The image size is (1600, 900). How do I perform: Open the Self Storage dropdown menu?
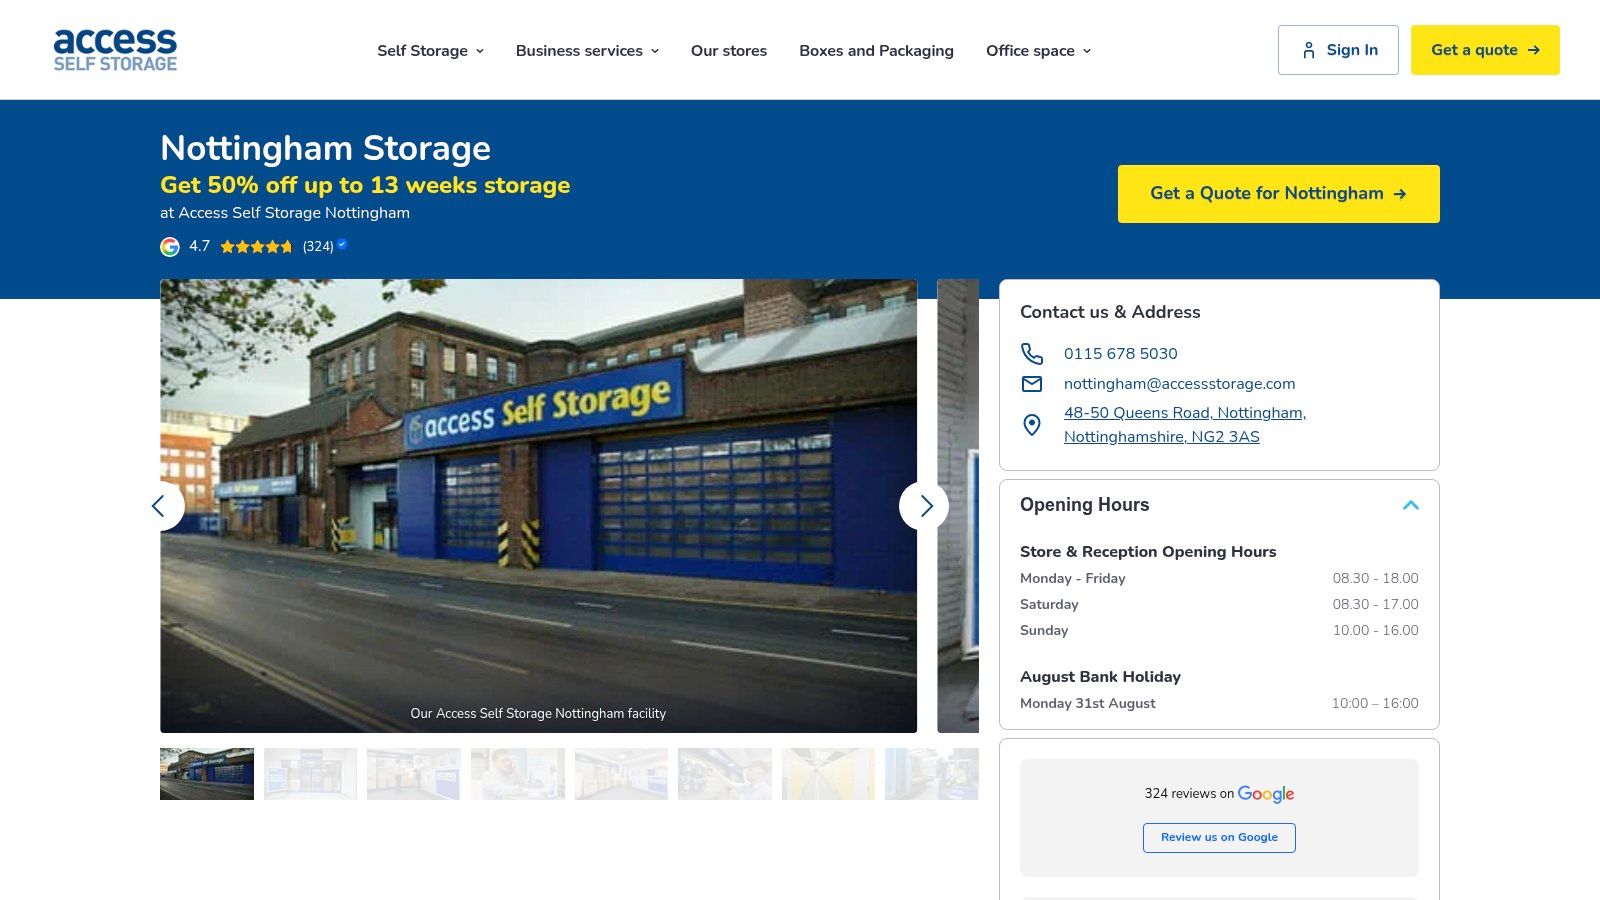coord(430,51)
